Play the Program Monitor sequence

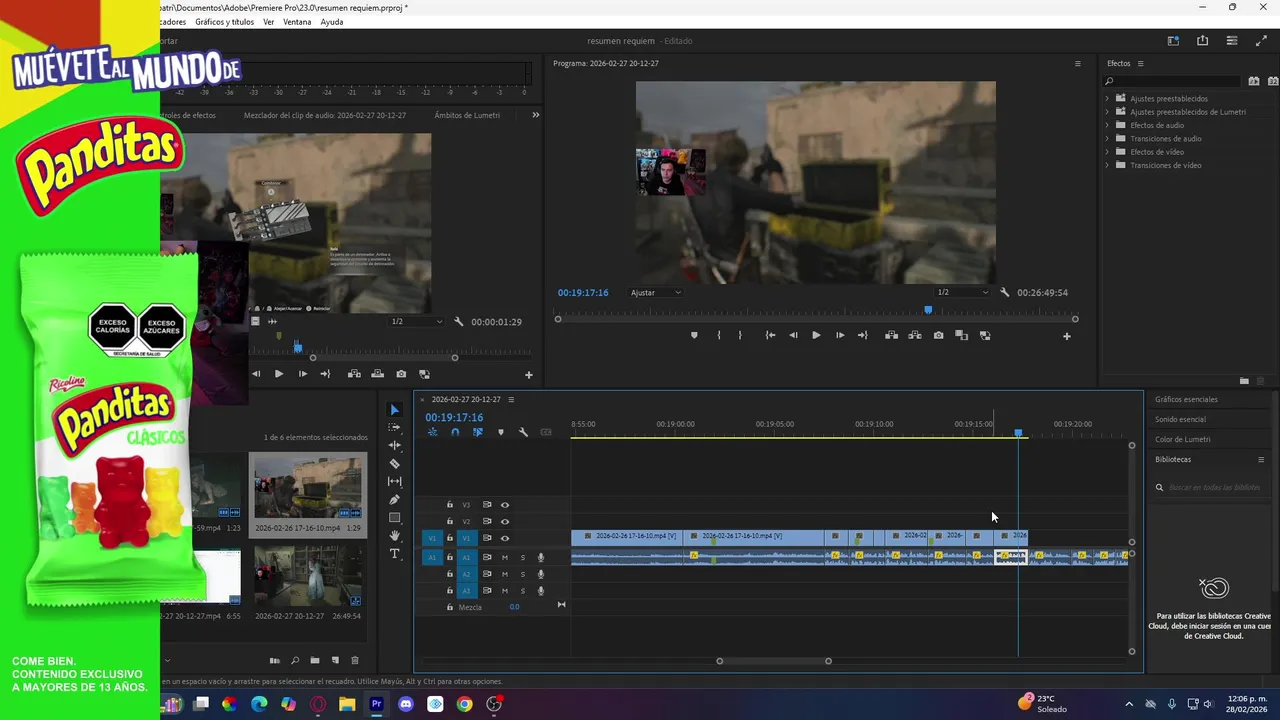816,335
